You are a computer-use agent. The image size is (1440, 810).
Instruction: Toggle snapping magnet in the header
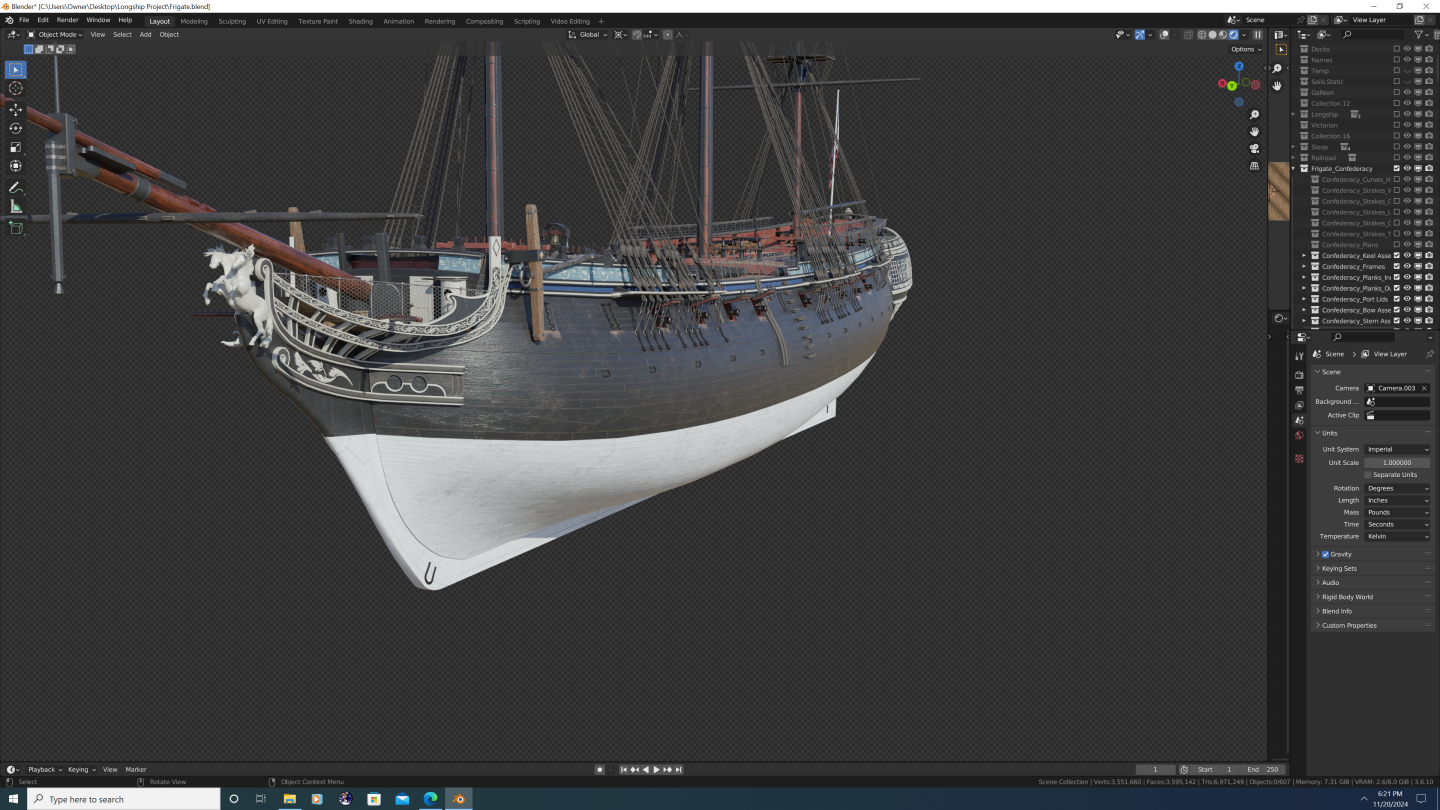(636, 35)
